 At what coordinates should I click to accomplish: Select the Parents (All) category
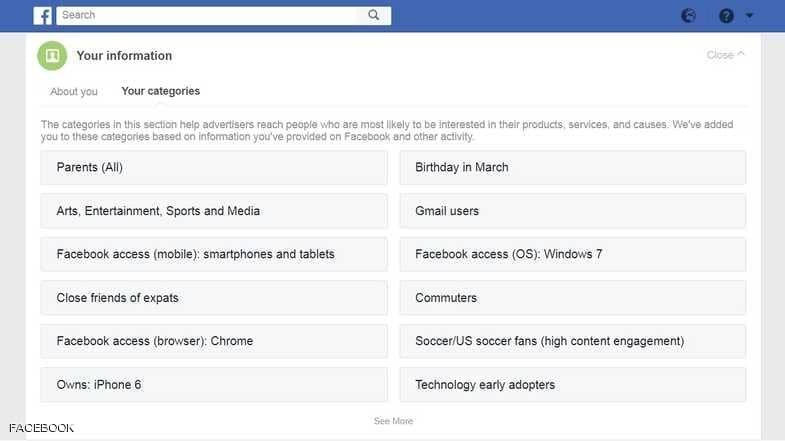[x=214, y=168]
